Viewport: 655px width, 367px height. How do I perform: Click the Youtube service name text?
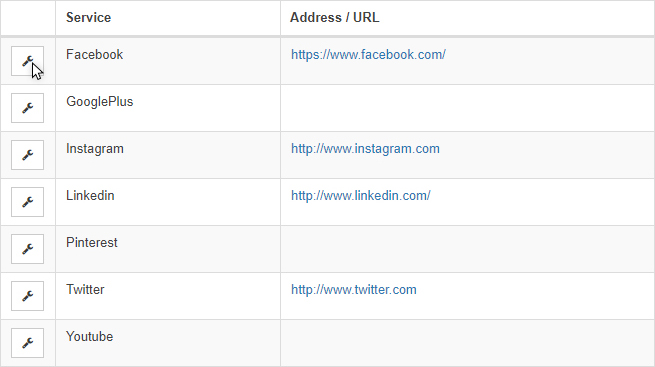[89, 337]
